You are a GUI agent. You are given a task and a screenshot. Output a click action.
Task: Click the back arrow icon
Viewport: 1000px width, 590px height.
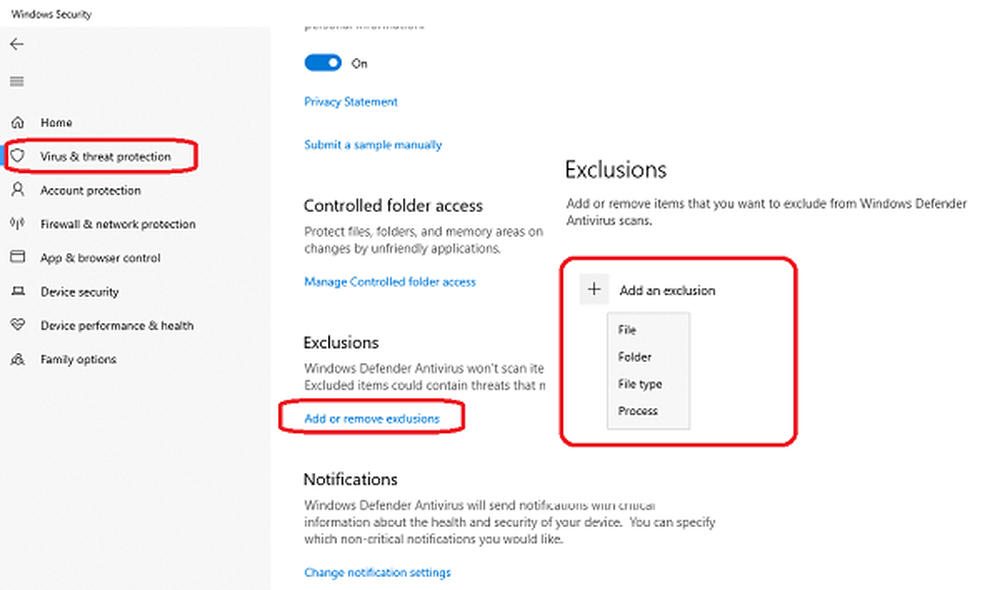(17, 45)
